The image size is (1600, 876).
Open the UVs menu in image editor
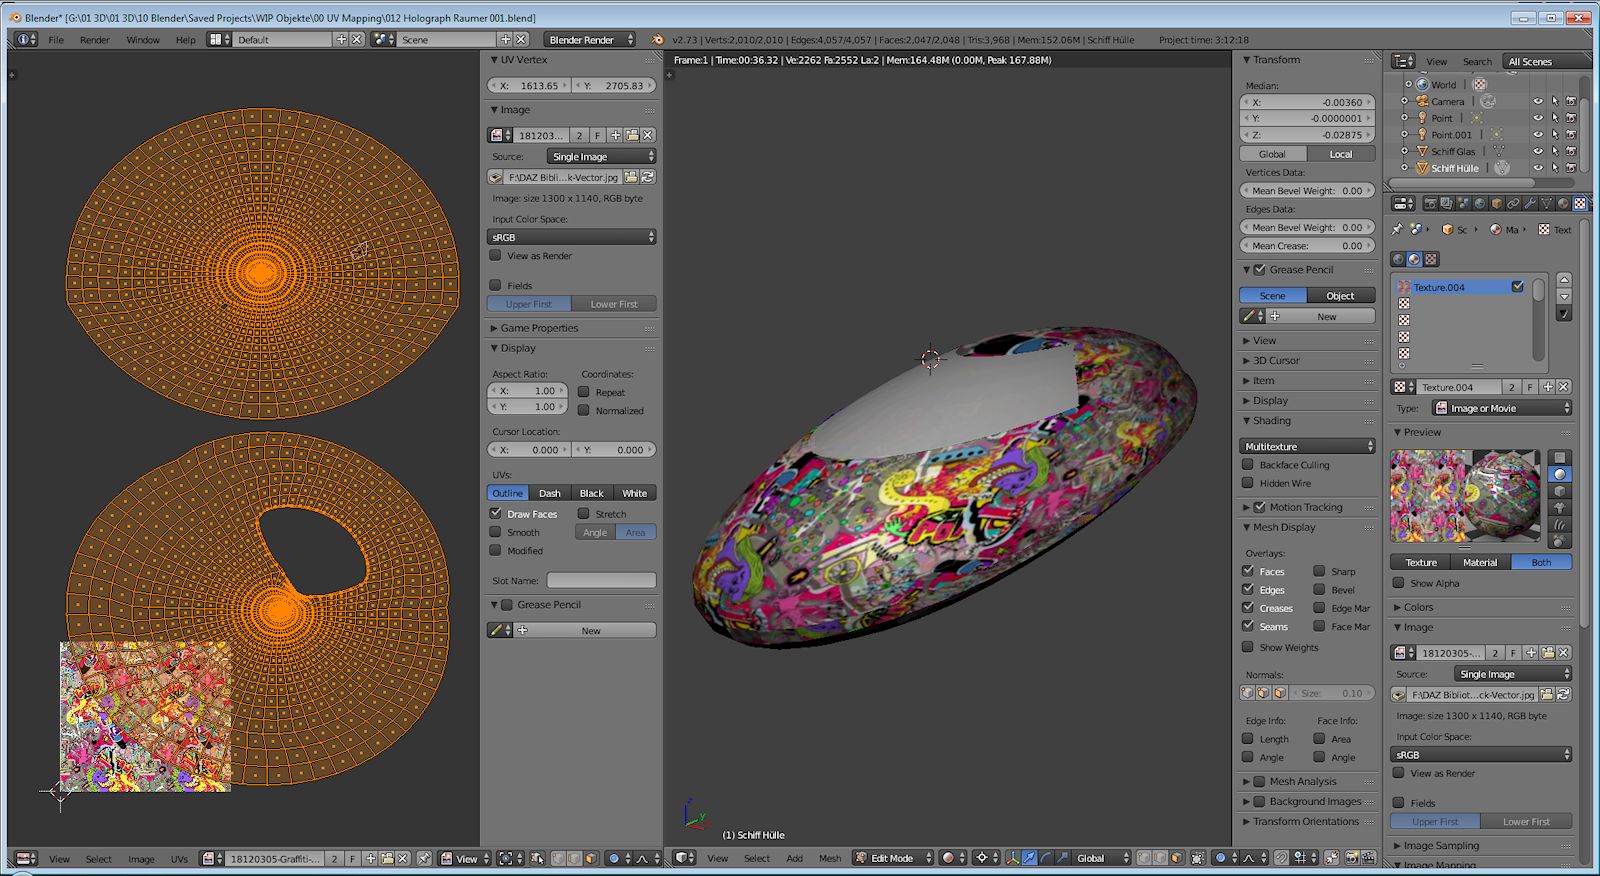coord(179,859)
